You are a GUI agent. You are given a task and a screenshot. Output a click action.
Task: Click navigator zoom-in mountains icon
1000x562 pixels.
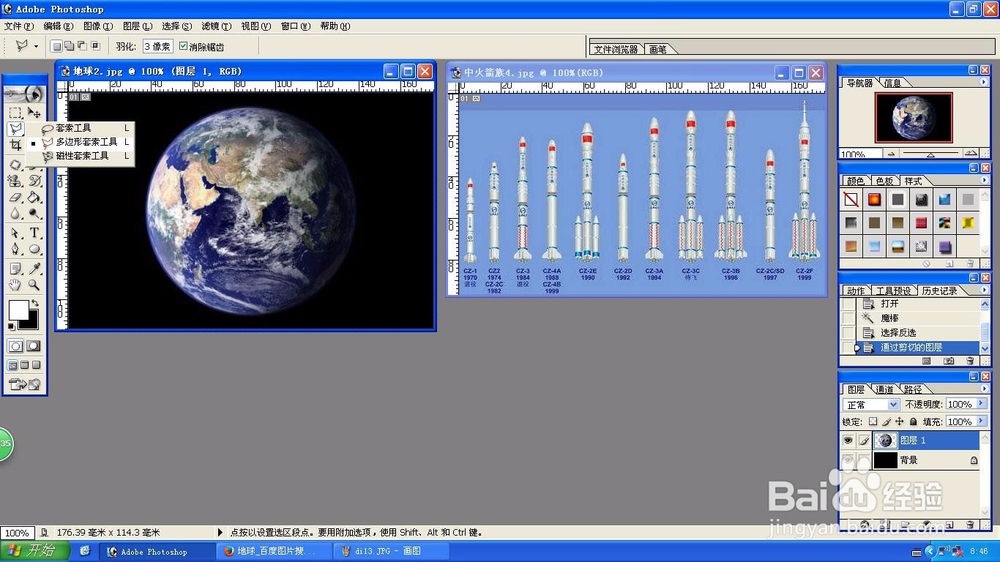click(971, 153)
